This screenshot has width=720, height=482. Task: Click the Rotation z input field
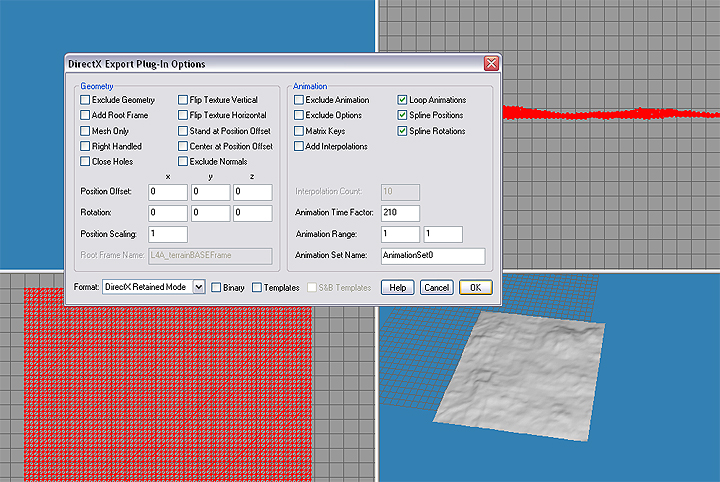[x=253, y=213]
